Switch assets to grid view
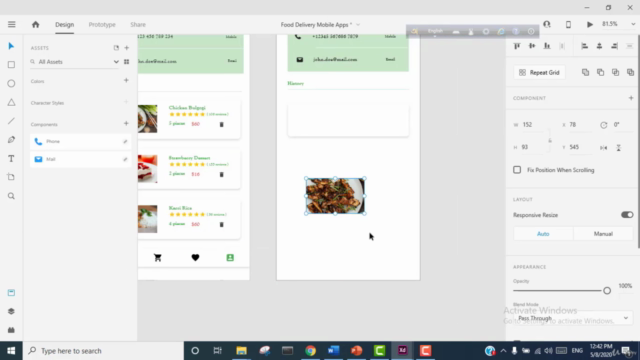 tap(127, 62)
